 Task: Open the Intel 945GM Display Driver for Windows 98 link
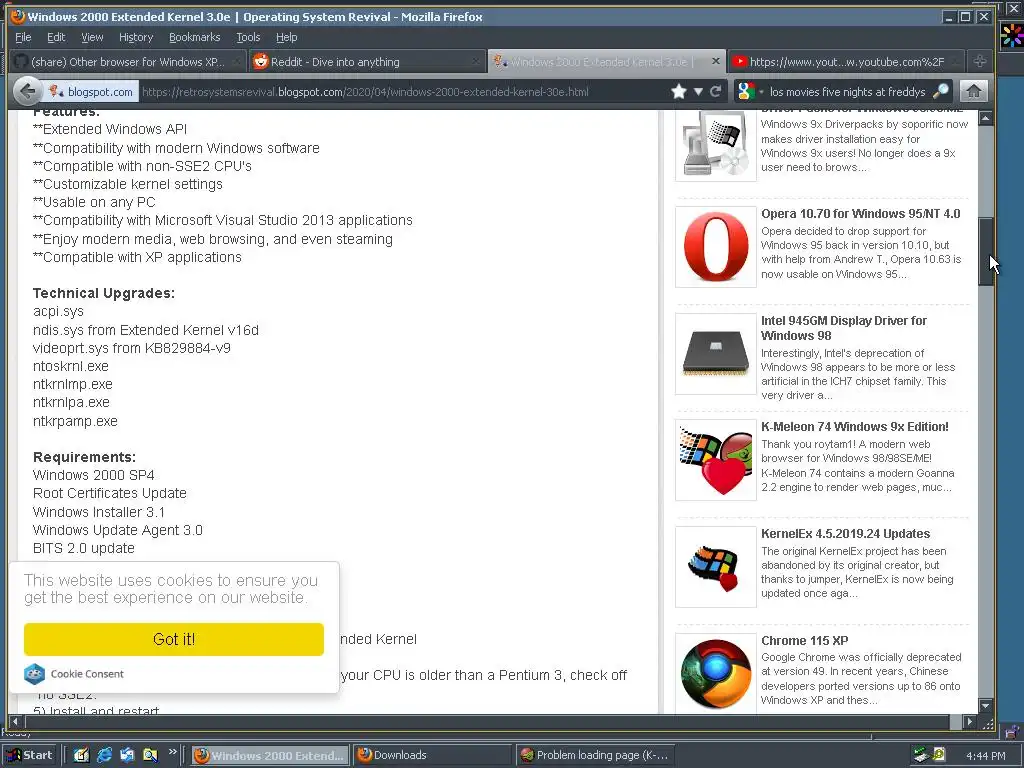[844, 328]
